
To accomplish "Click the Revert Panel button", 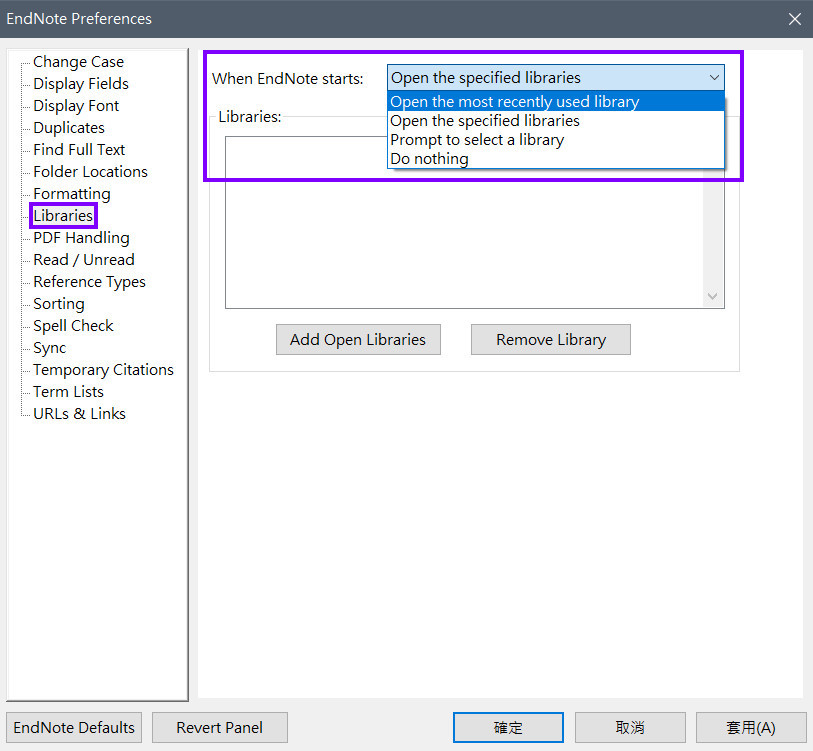I will 220,728.
